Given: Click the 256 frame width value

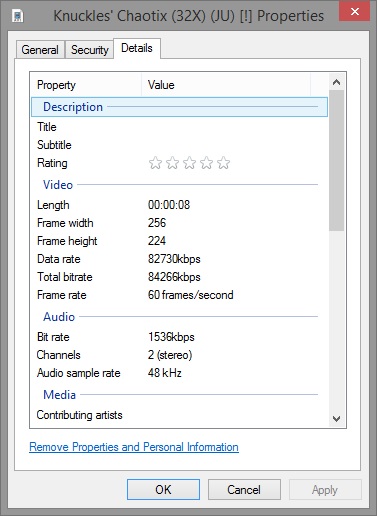Looking at the screenshot, I should click(x=157, y=223).
